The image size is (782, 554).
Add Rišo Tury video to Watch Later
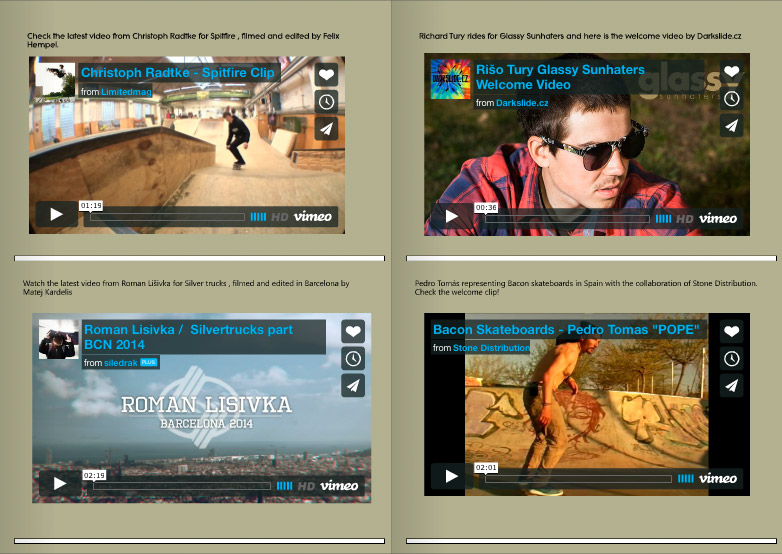coord(732,99)
